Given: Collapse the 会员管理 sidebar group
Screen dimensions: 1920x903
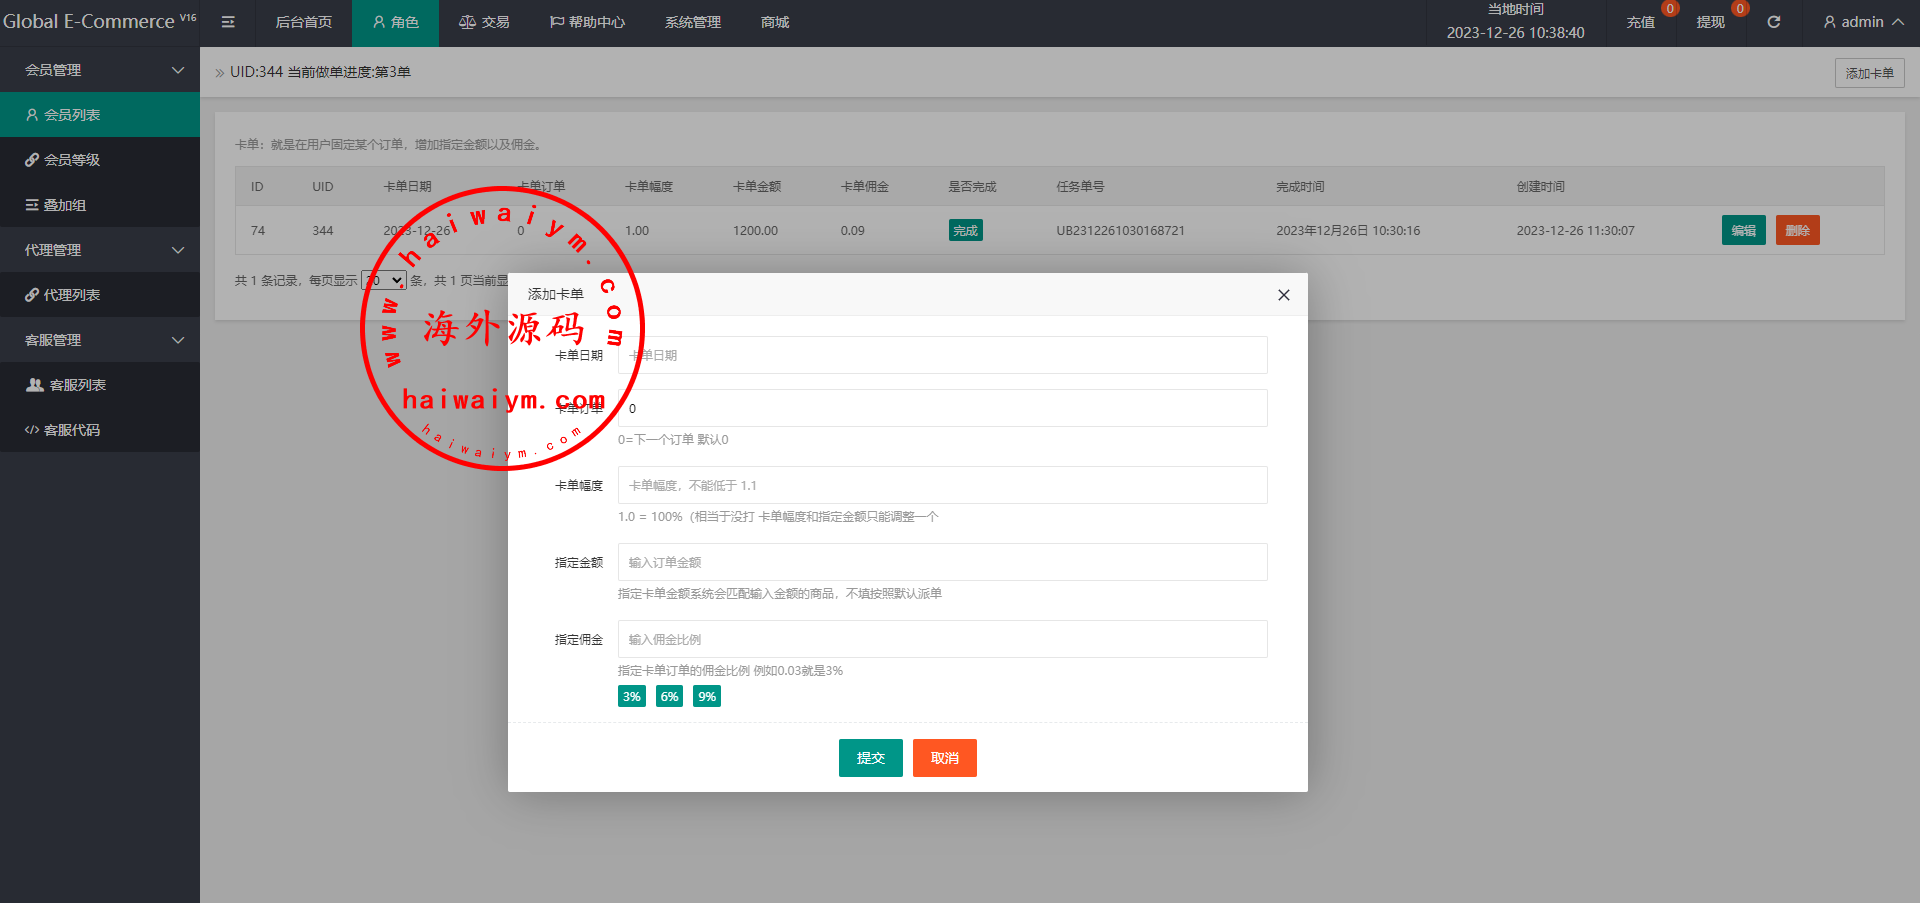Looking at the screenshot, I should point(100,70).
